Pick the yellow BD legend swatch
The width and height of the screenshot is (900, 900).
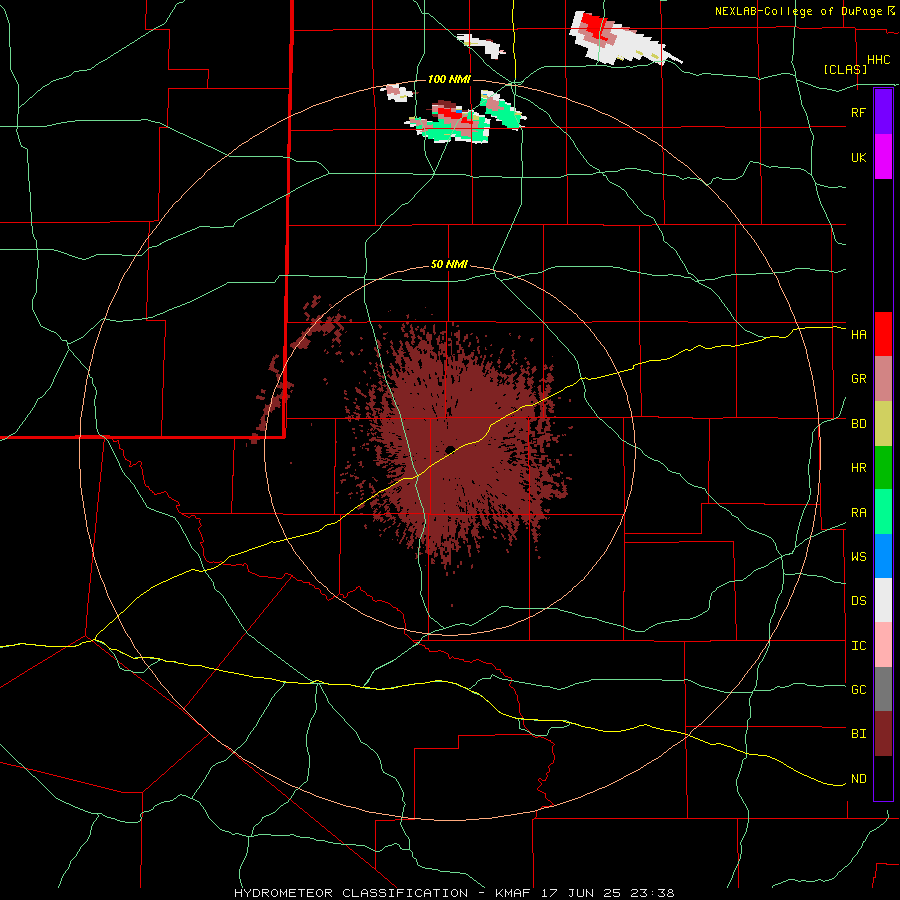[x=883, y=423]
